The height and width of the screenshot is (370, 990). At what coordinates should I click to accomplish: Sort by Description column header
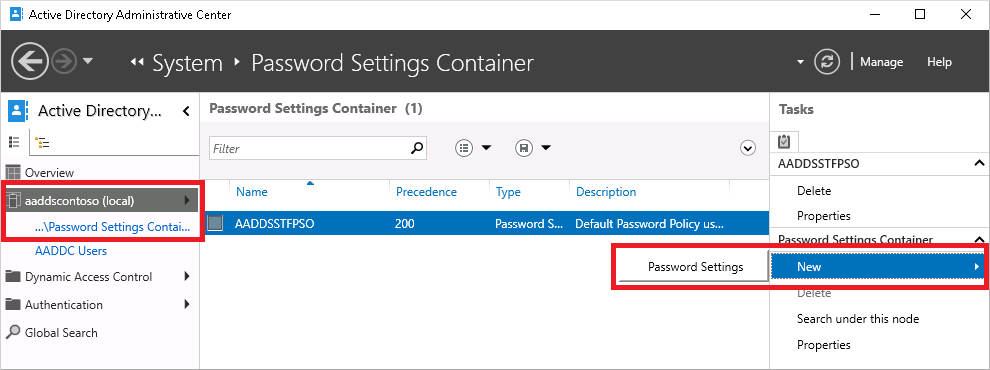point(606,192)
